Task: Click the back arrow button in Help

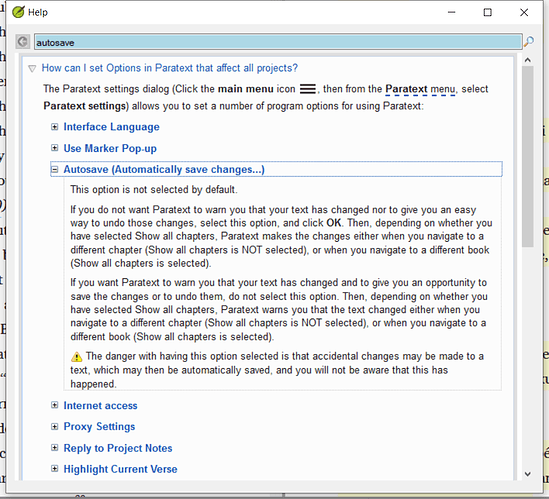Action: tap(23, 42)
